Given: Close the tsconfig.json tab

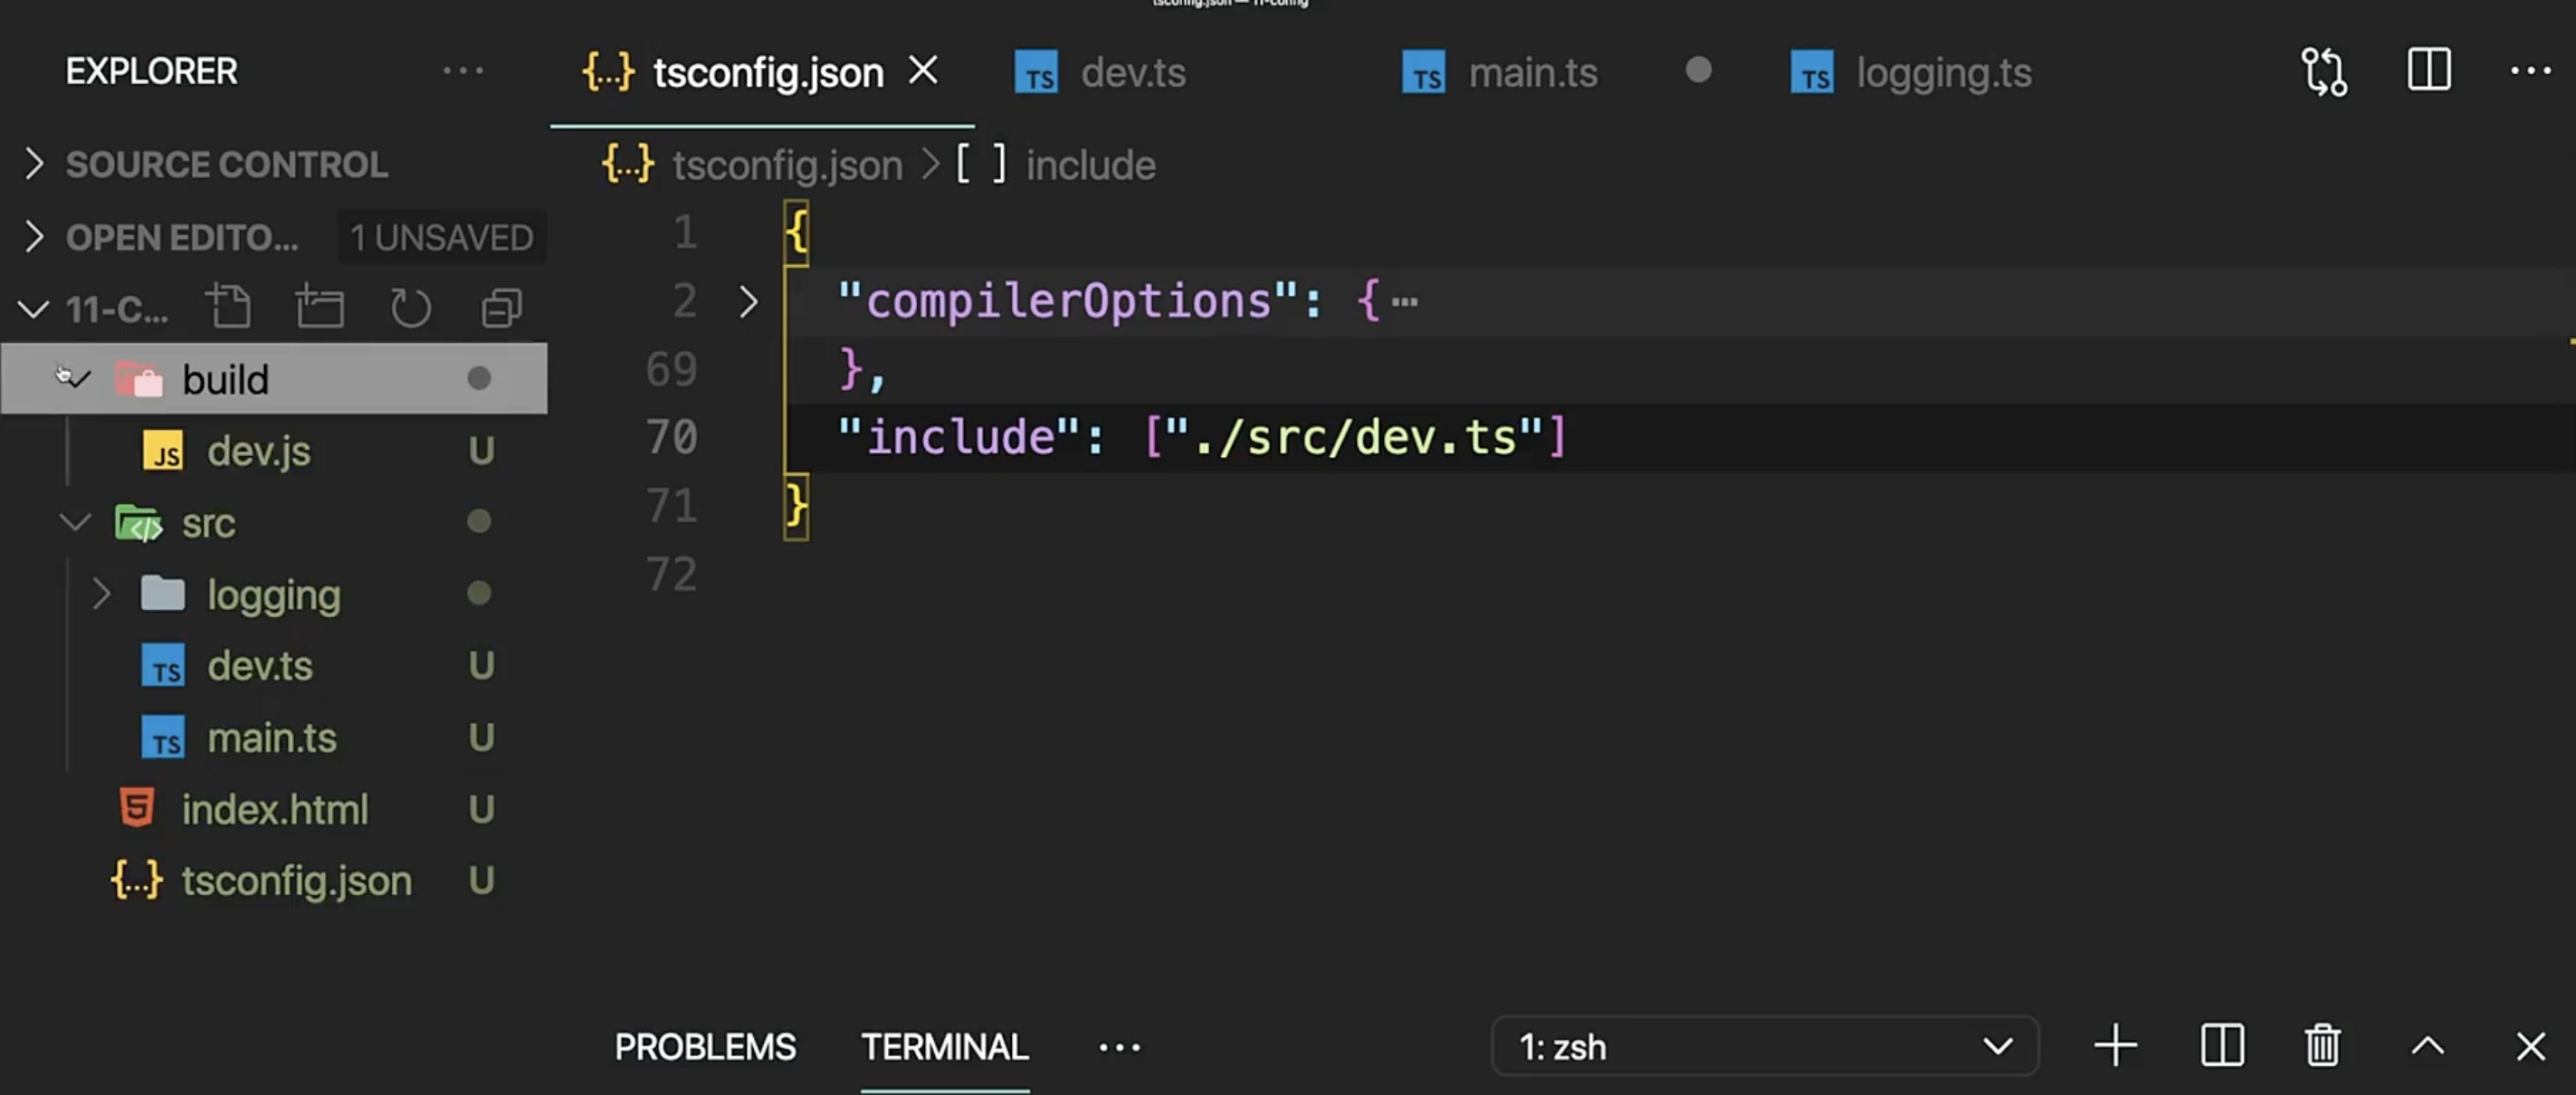Looking at the screenshot, I should coord(922,70).
